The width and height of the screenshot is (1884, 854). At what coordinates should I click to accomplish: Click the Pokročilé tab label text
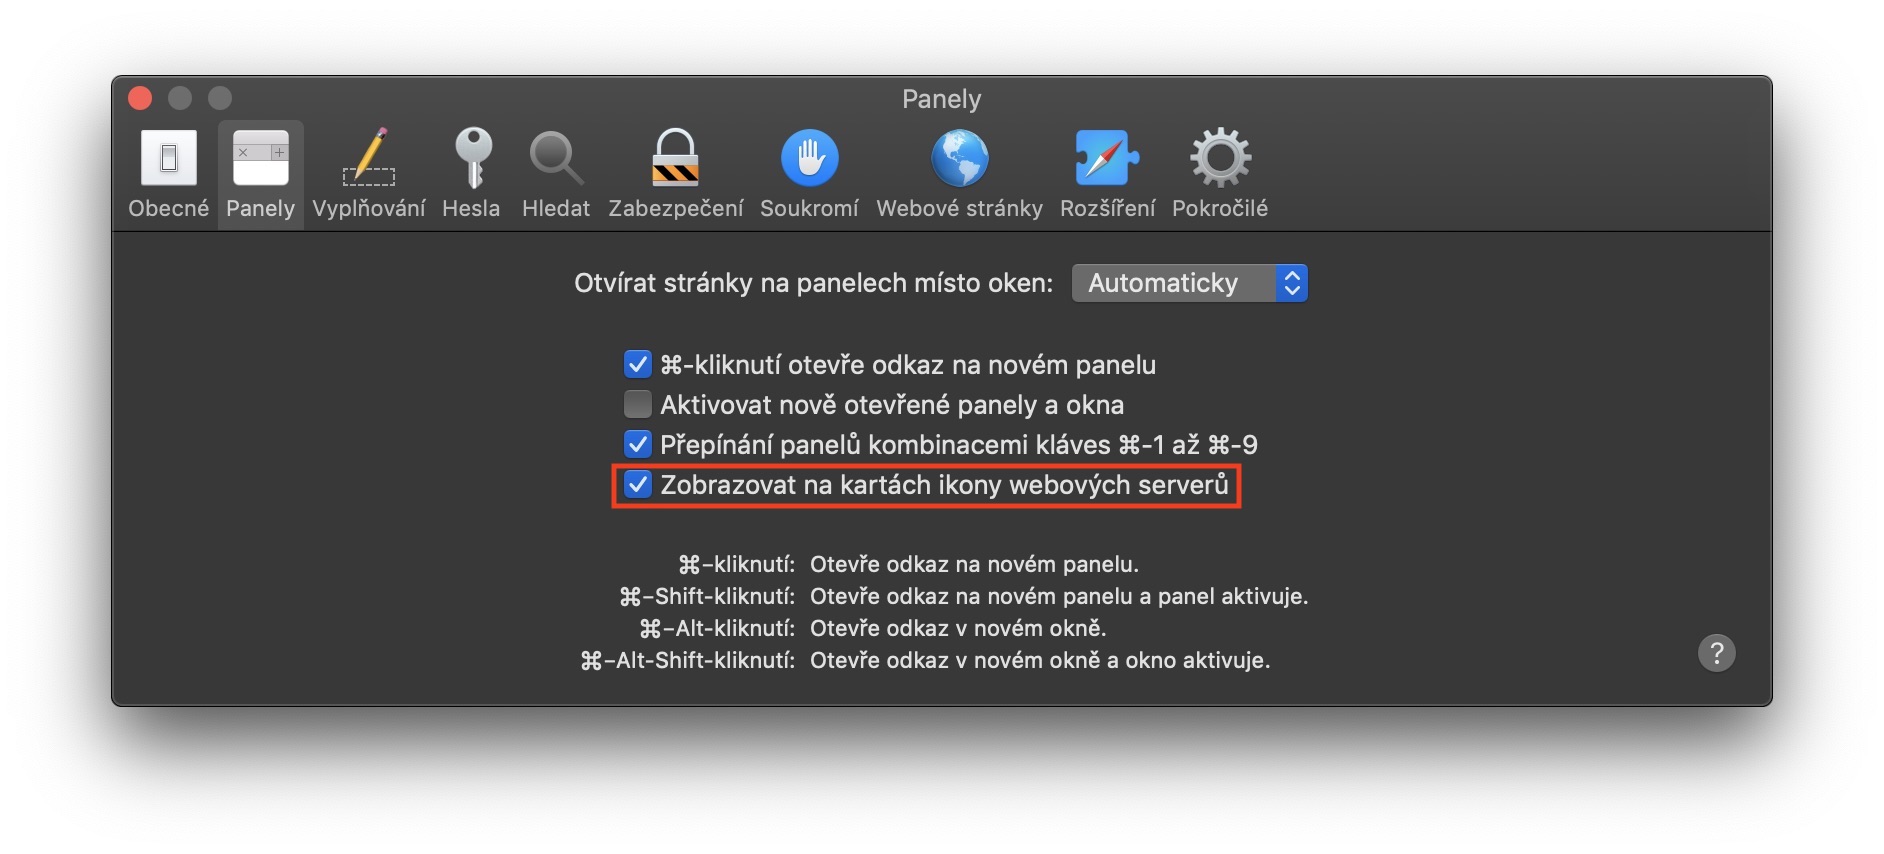pos(1220,208)
